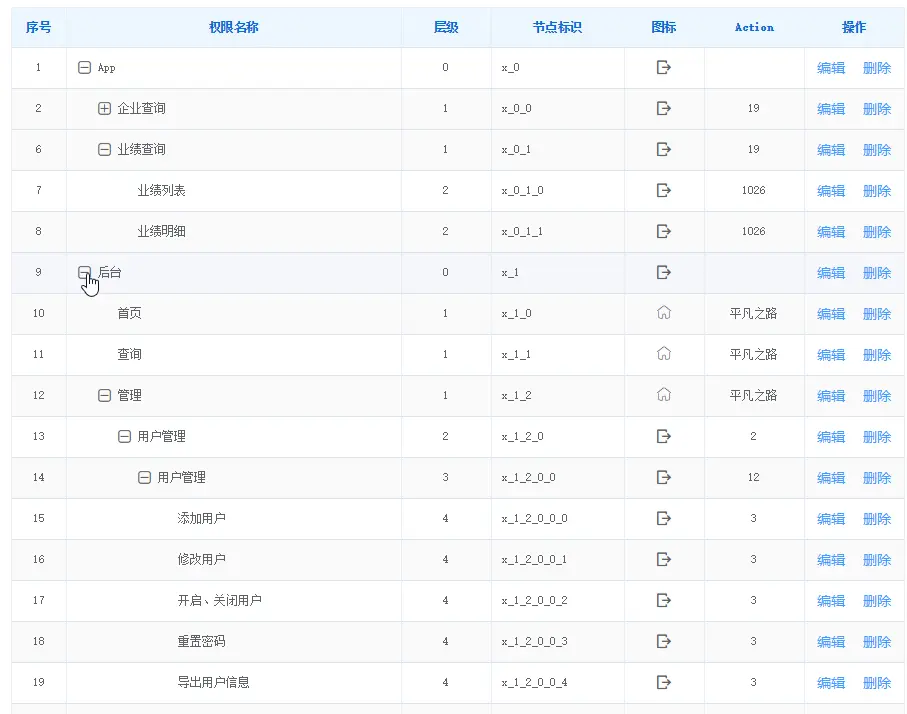Delete the 添加用户 row

pyautogui.click(x=877, y=520)
